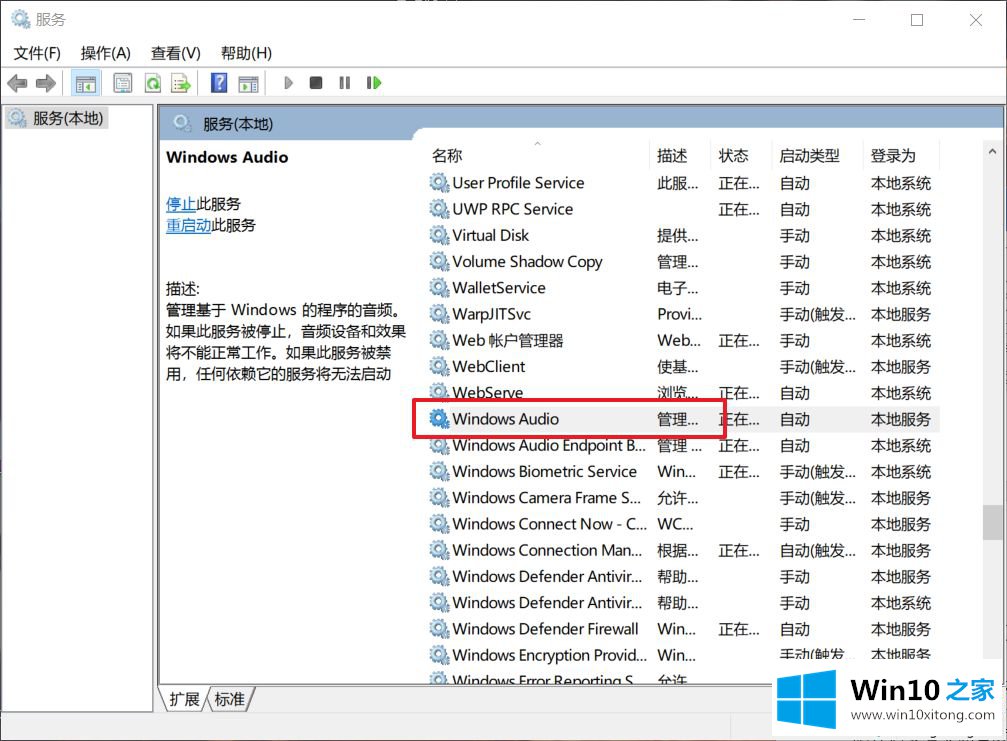Viewport: 1007px width, 741px height.
Task: Click the gear icon of WalletService
Action: (x=439, y=288)
